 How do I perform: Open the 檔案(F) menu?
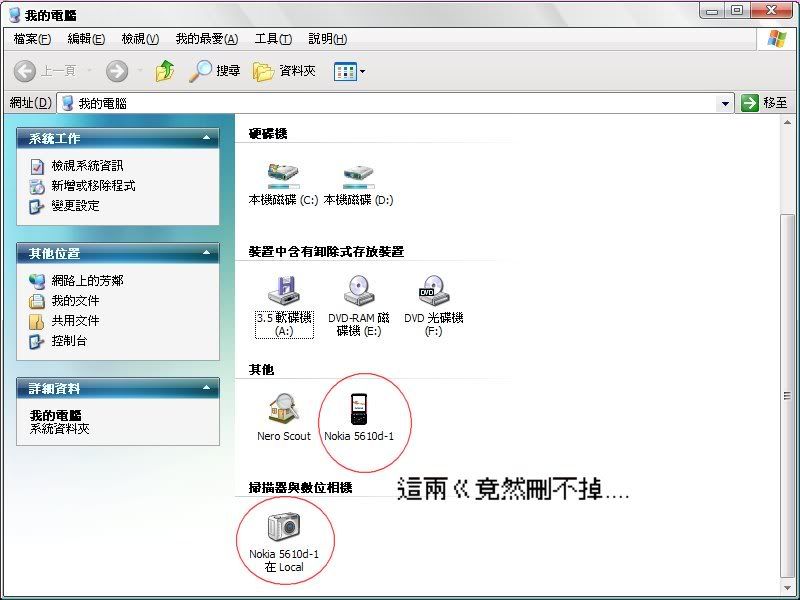pyautogui.click(x=32, y=39)
